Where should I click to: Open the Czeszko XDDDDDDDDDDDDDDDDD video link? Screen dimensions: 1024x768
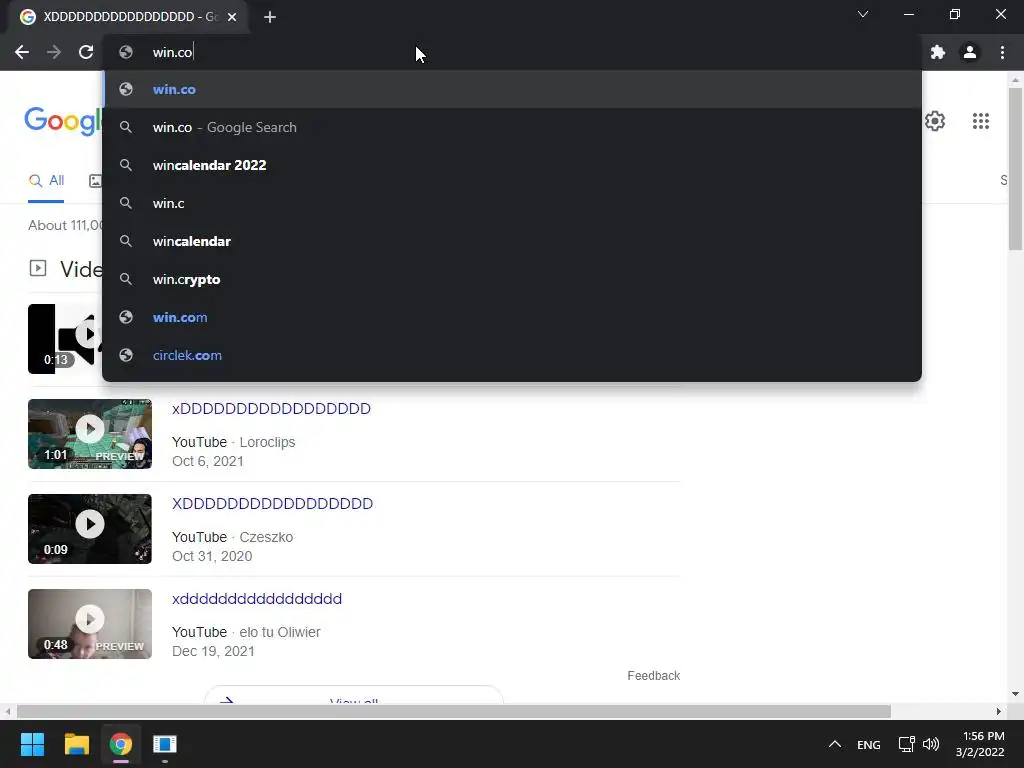pos(272,504)
